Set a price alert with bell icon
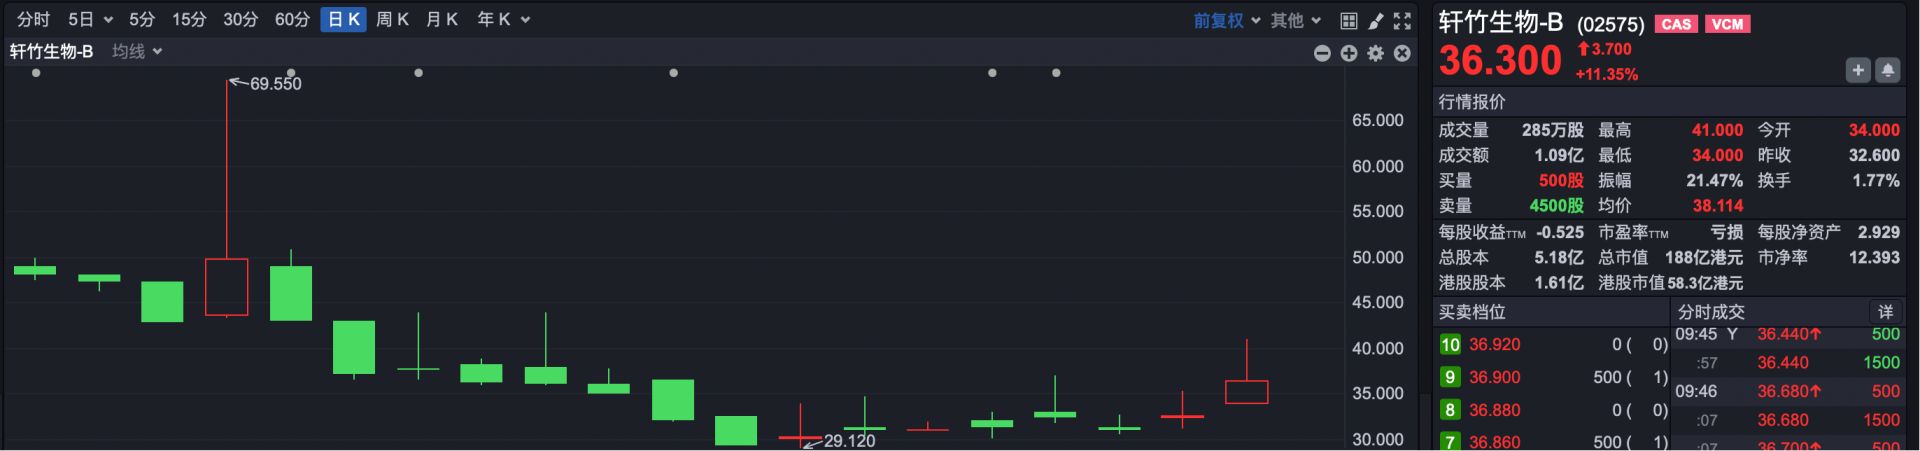The height and width of the screenshot is (451, 1920). 1888,70
